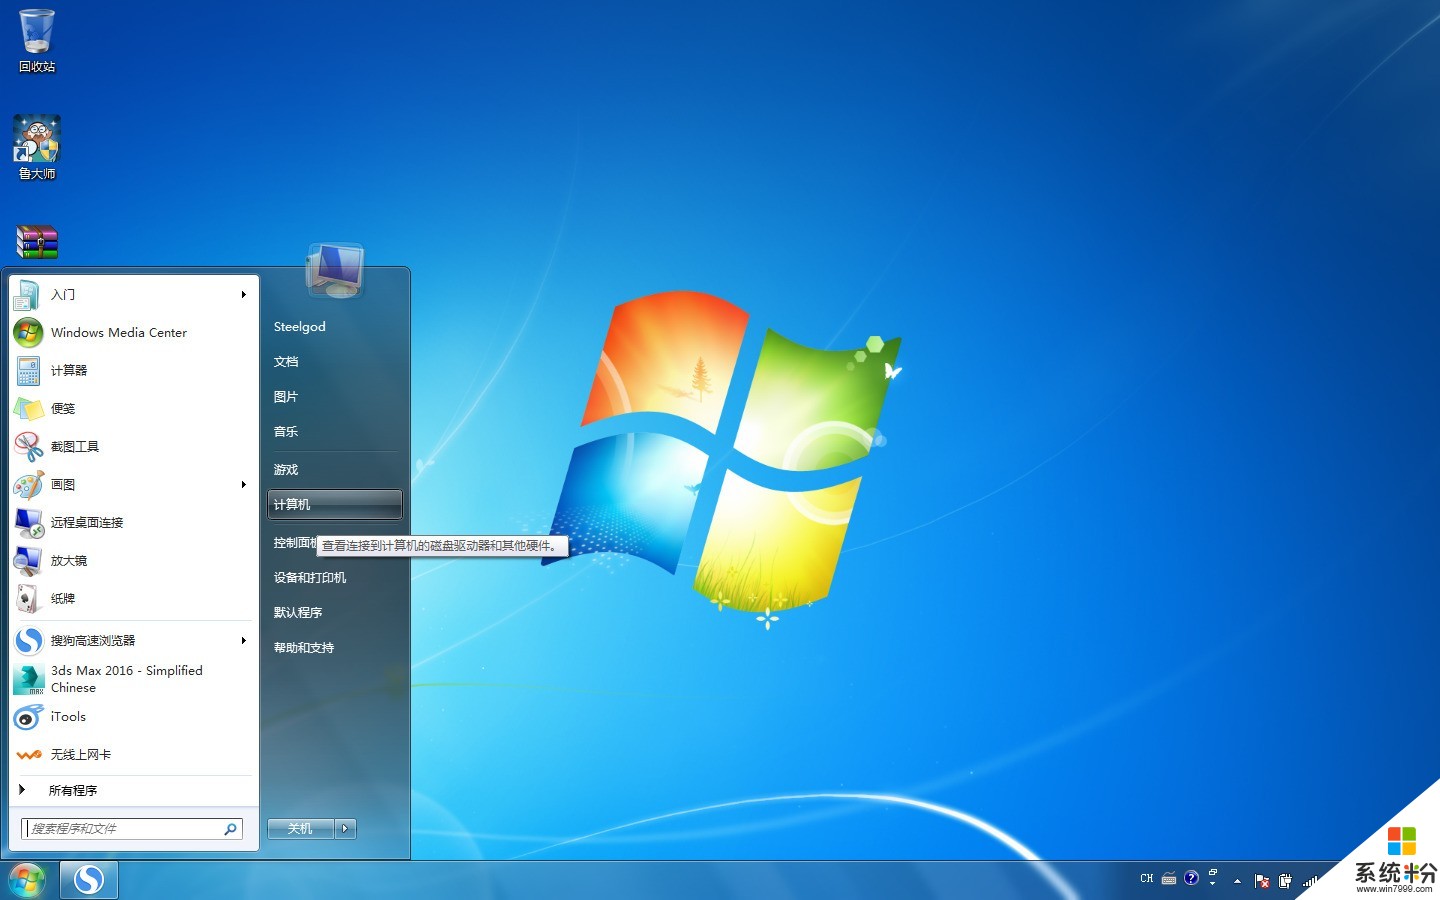Select the 鲁大师 desktop shortcut

pos(37,147)
